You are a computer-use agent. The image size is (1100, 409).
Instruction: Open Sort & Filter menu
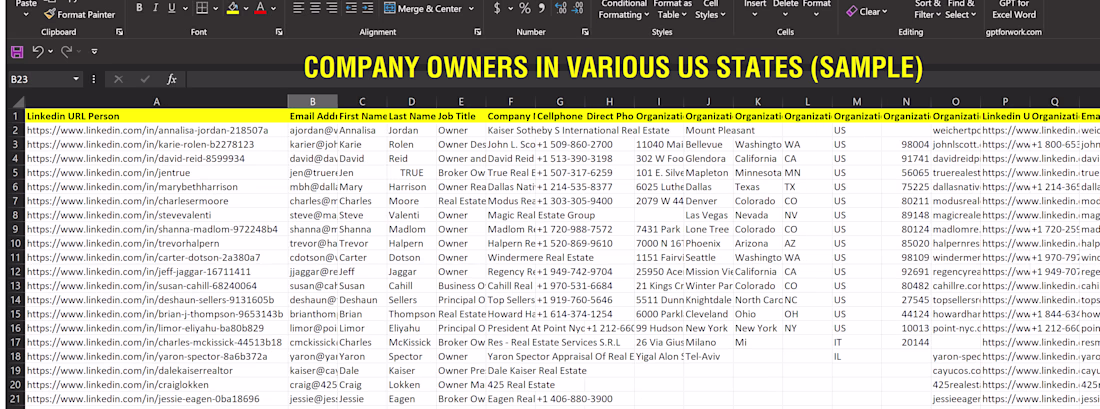[928, 8]
